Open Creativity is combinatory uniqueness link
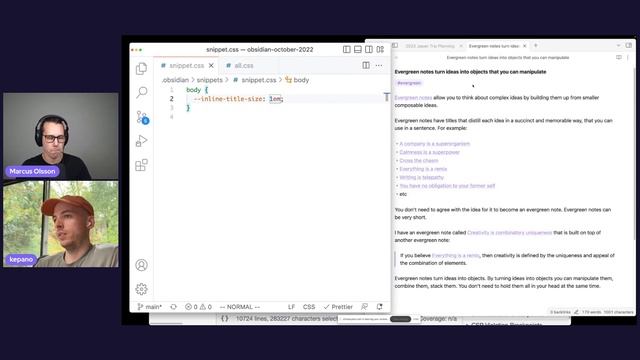Screen dimensions: 640x360 (x=509, y=233)
